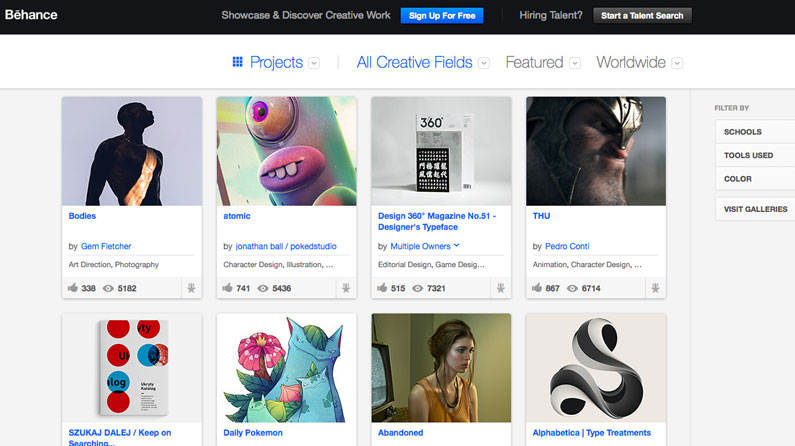795x446 pixels.
Task: Click the thumbs-up icon on Design 360° card
Action: pyautogui.click(x=383, y=288)
